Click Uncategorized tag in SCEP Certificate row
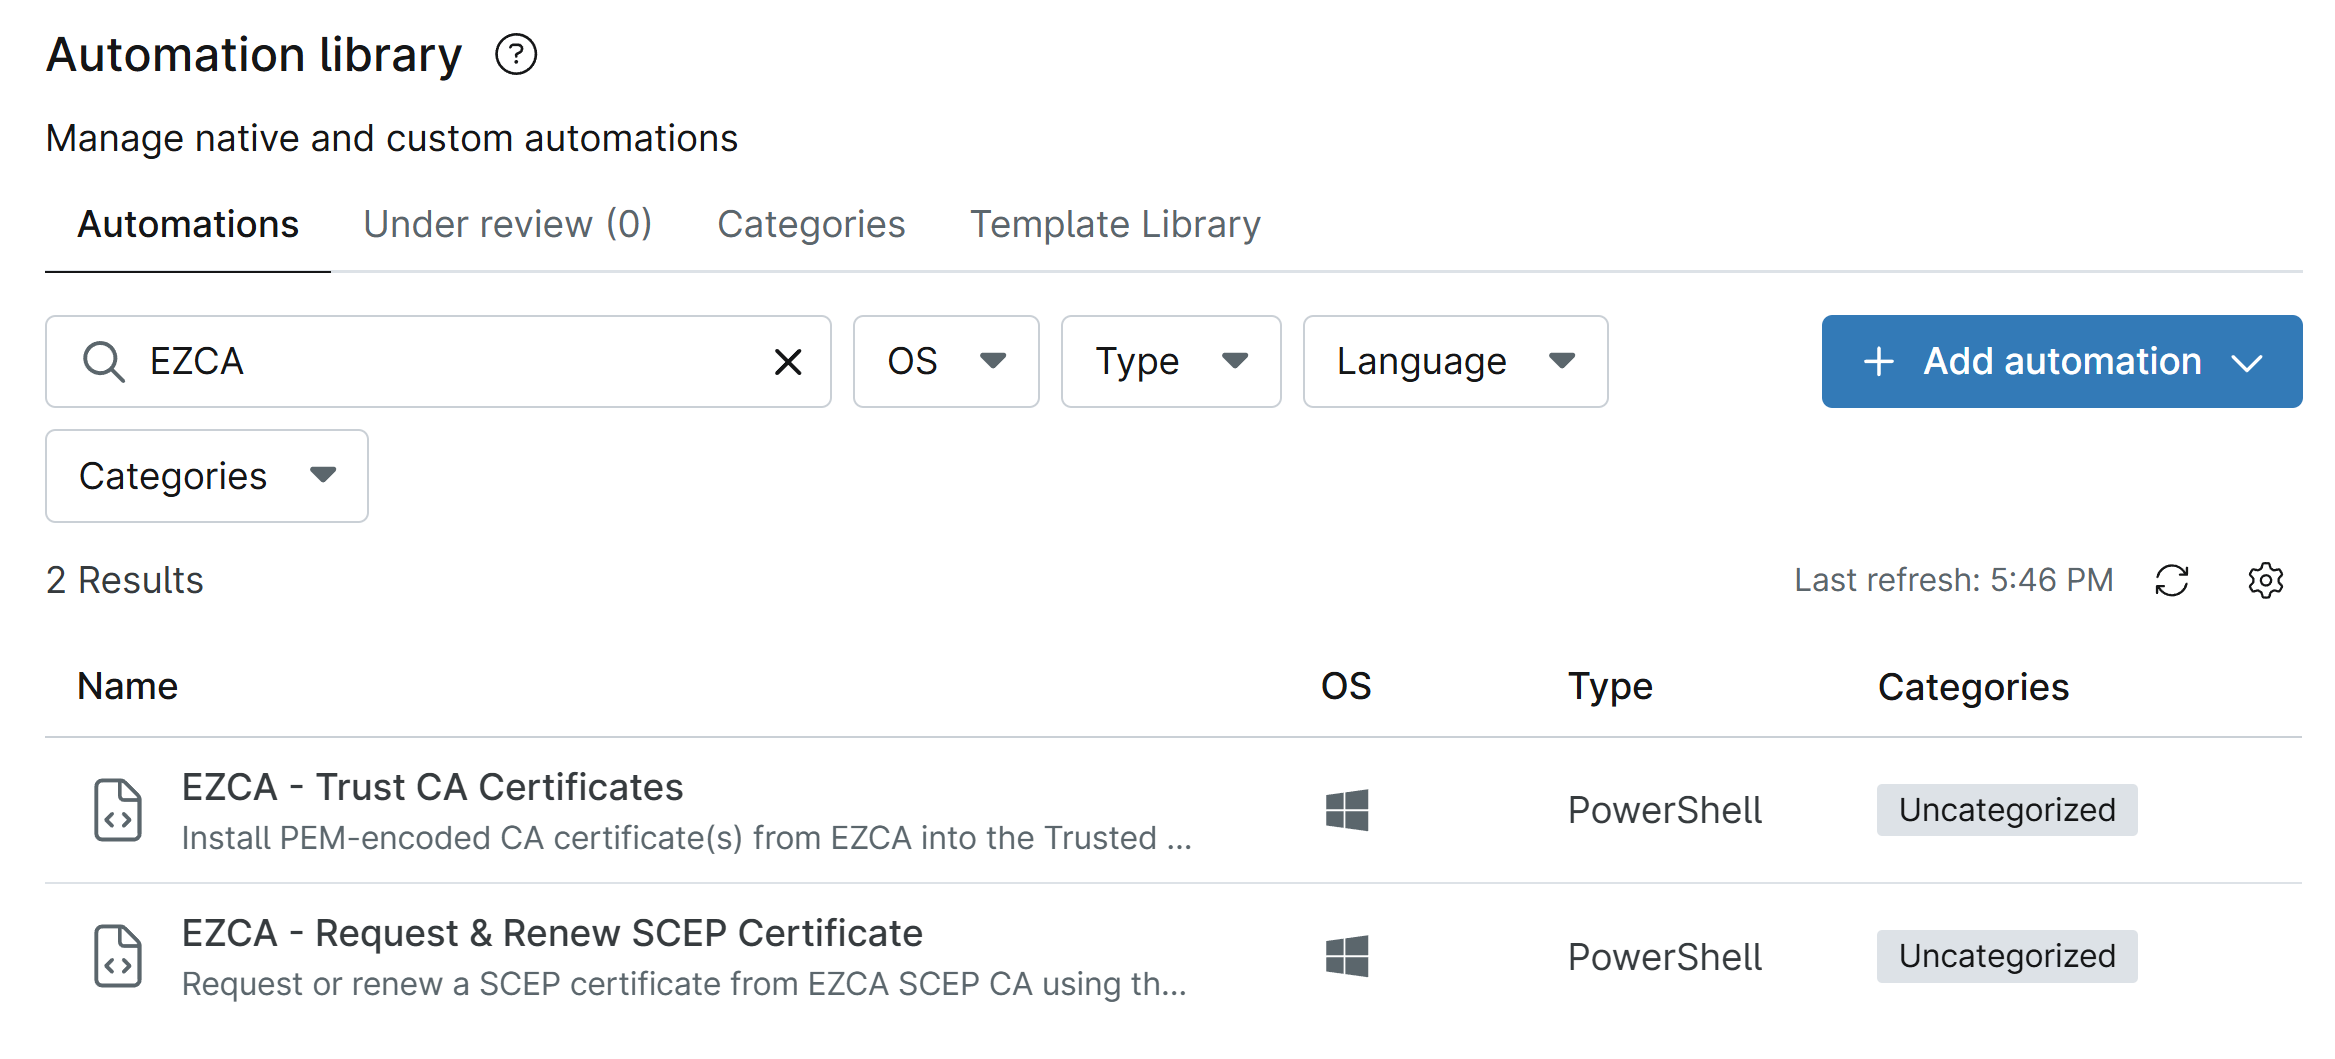Viewport: 2335px width, 1059px height. [x=2007, y=956]
